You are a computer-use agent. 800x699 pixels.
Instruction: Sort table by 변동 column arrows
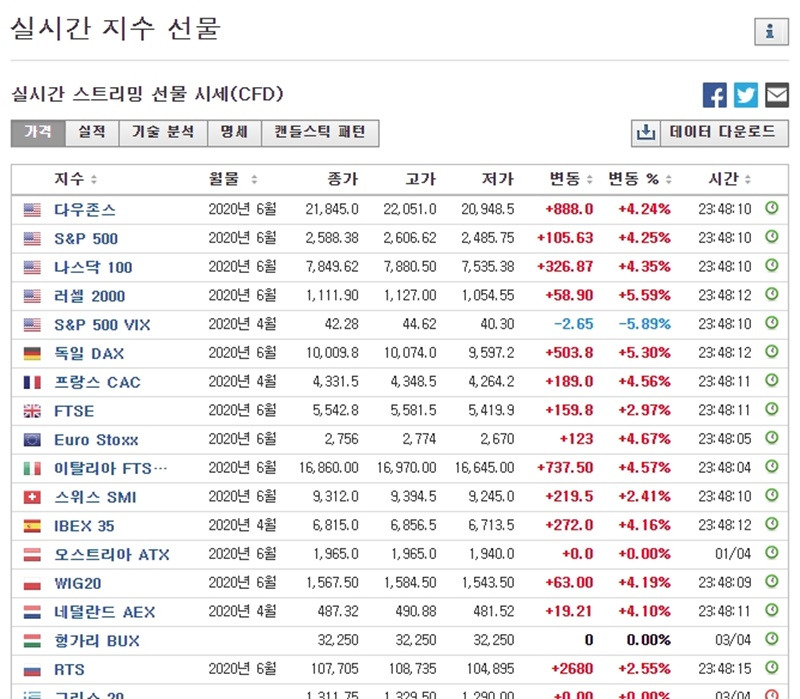[590, 179]
